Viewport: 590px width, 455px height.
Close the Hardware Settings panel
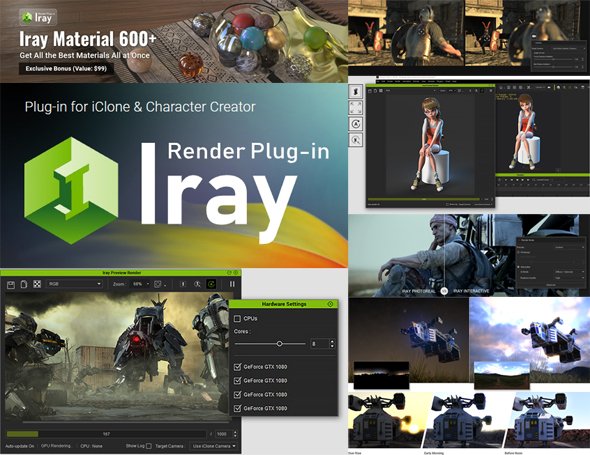click(x=330, y=304)
